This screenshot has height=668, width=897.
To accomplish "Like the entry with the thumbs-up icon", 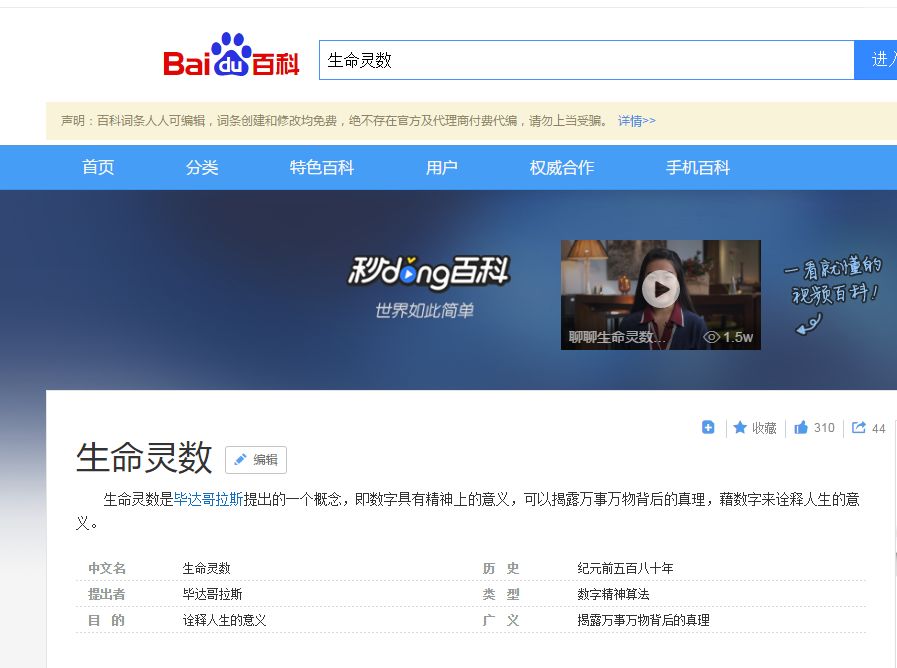I will tap(802, 427).
